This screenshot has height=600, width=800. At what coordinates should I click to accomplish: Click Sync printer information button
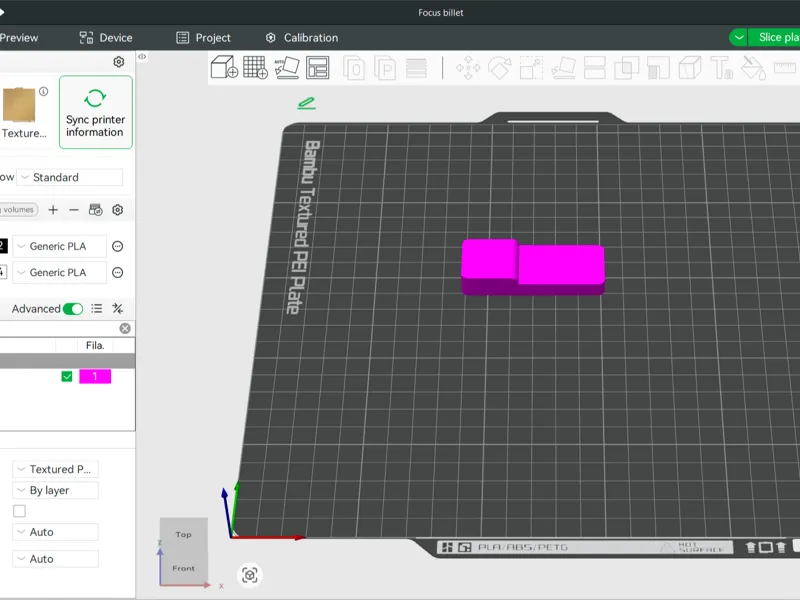pos(95,112)
